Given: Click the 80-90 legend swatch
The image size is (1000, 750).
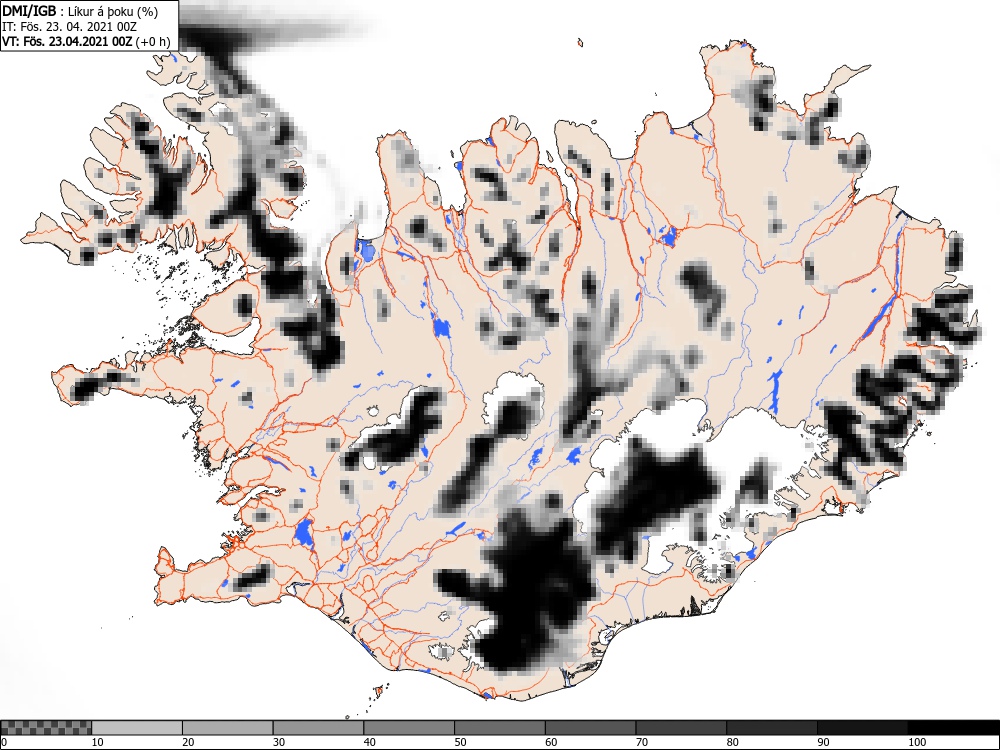Looking at the screenshot, I should click(x=771, y=728).
